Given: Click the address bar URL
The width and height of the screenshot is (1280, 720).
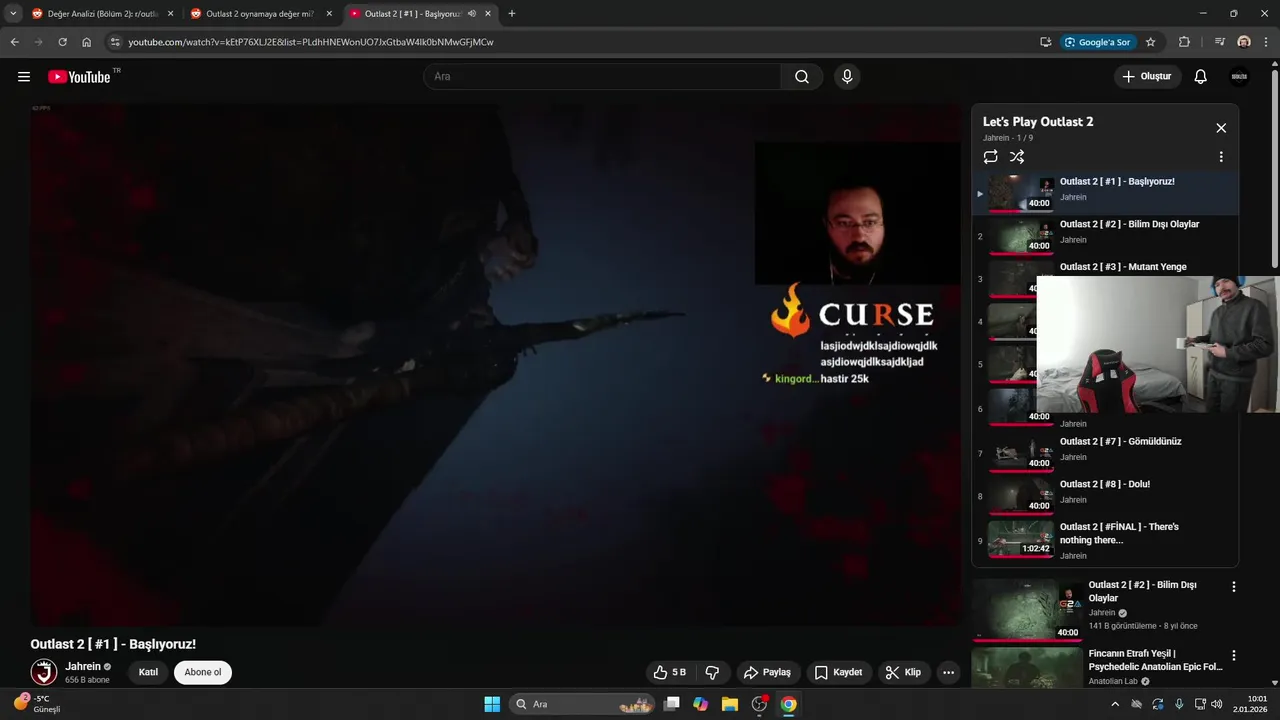Looking at the screenshot, I should pyautogui.click(x=310, y=42).
